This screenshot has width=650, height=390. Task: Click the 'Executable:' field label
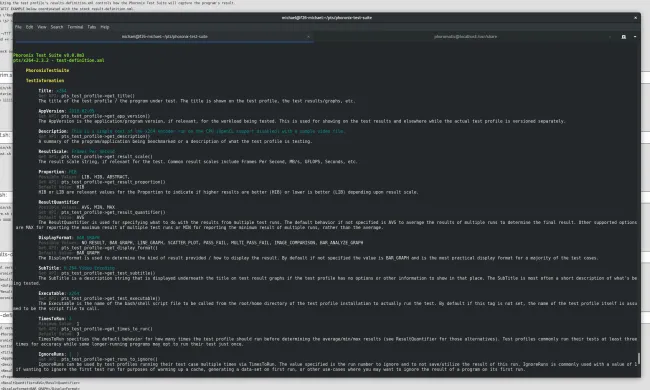(x=52, y=293)
